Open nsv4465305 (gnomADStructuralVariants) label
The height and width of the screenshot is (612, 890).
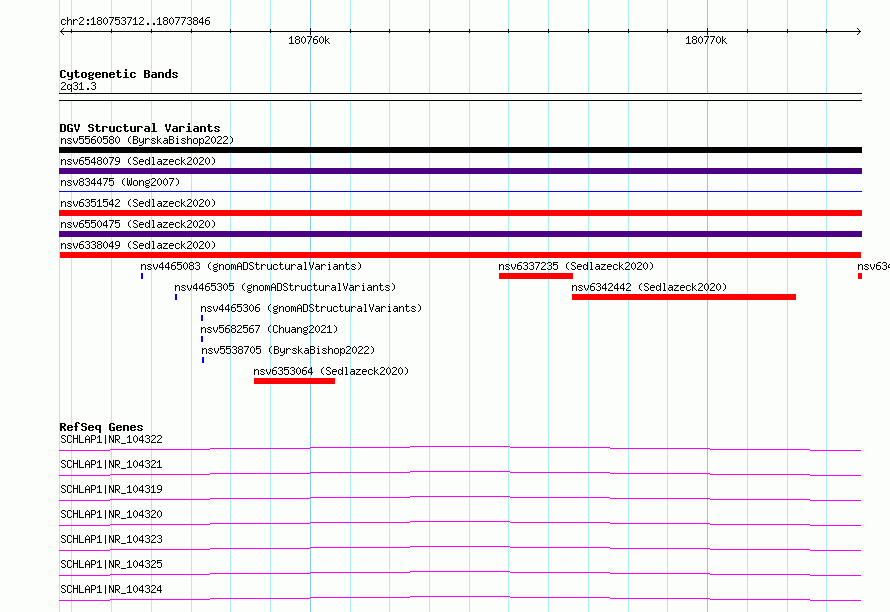point(285,287)
